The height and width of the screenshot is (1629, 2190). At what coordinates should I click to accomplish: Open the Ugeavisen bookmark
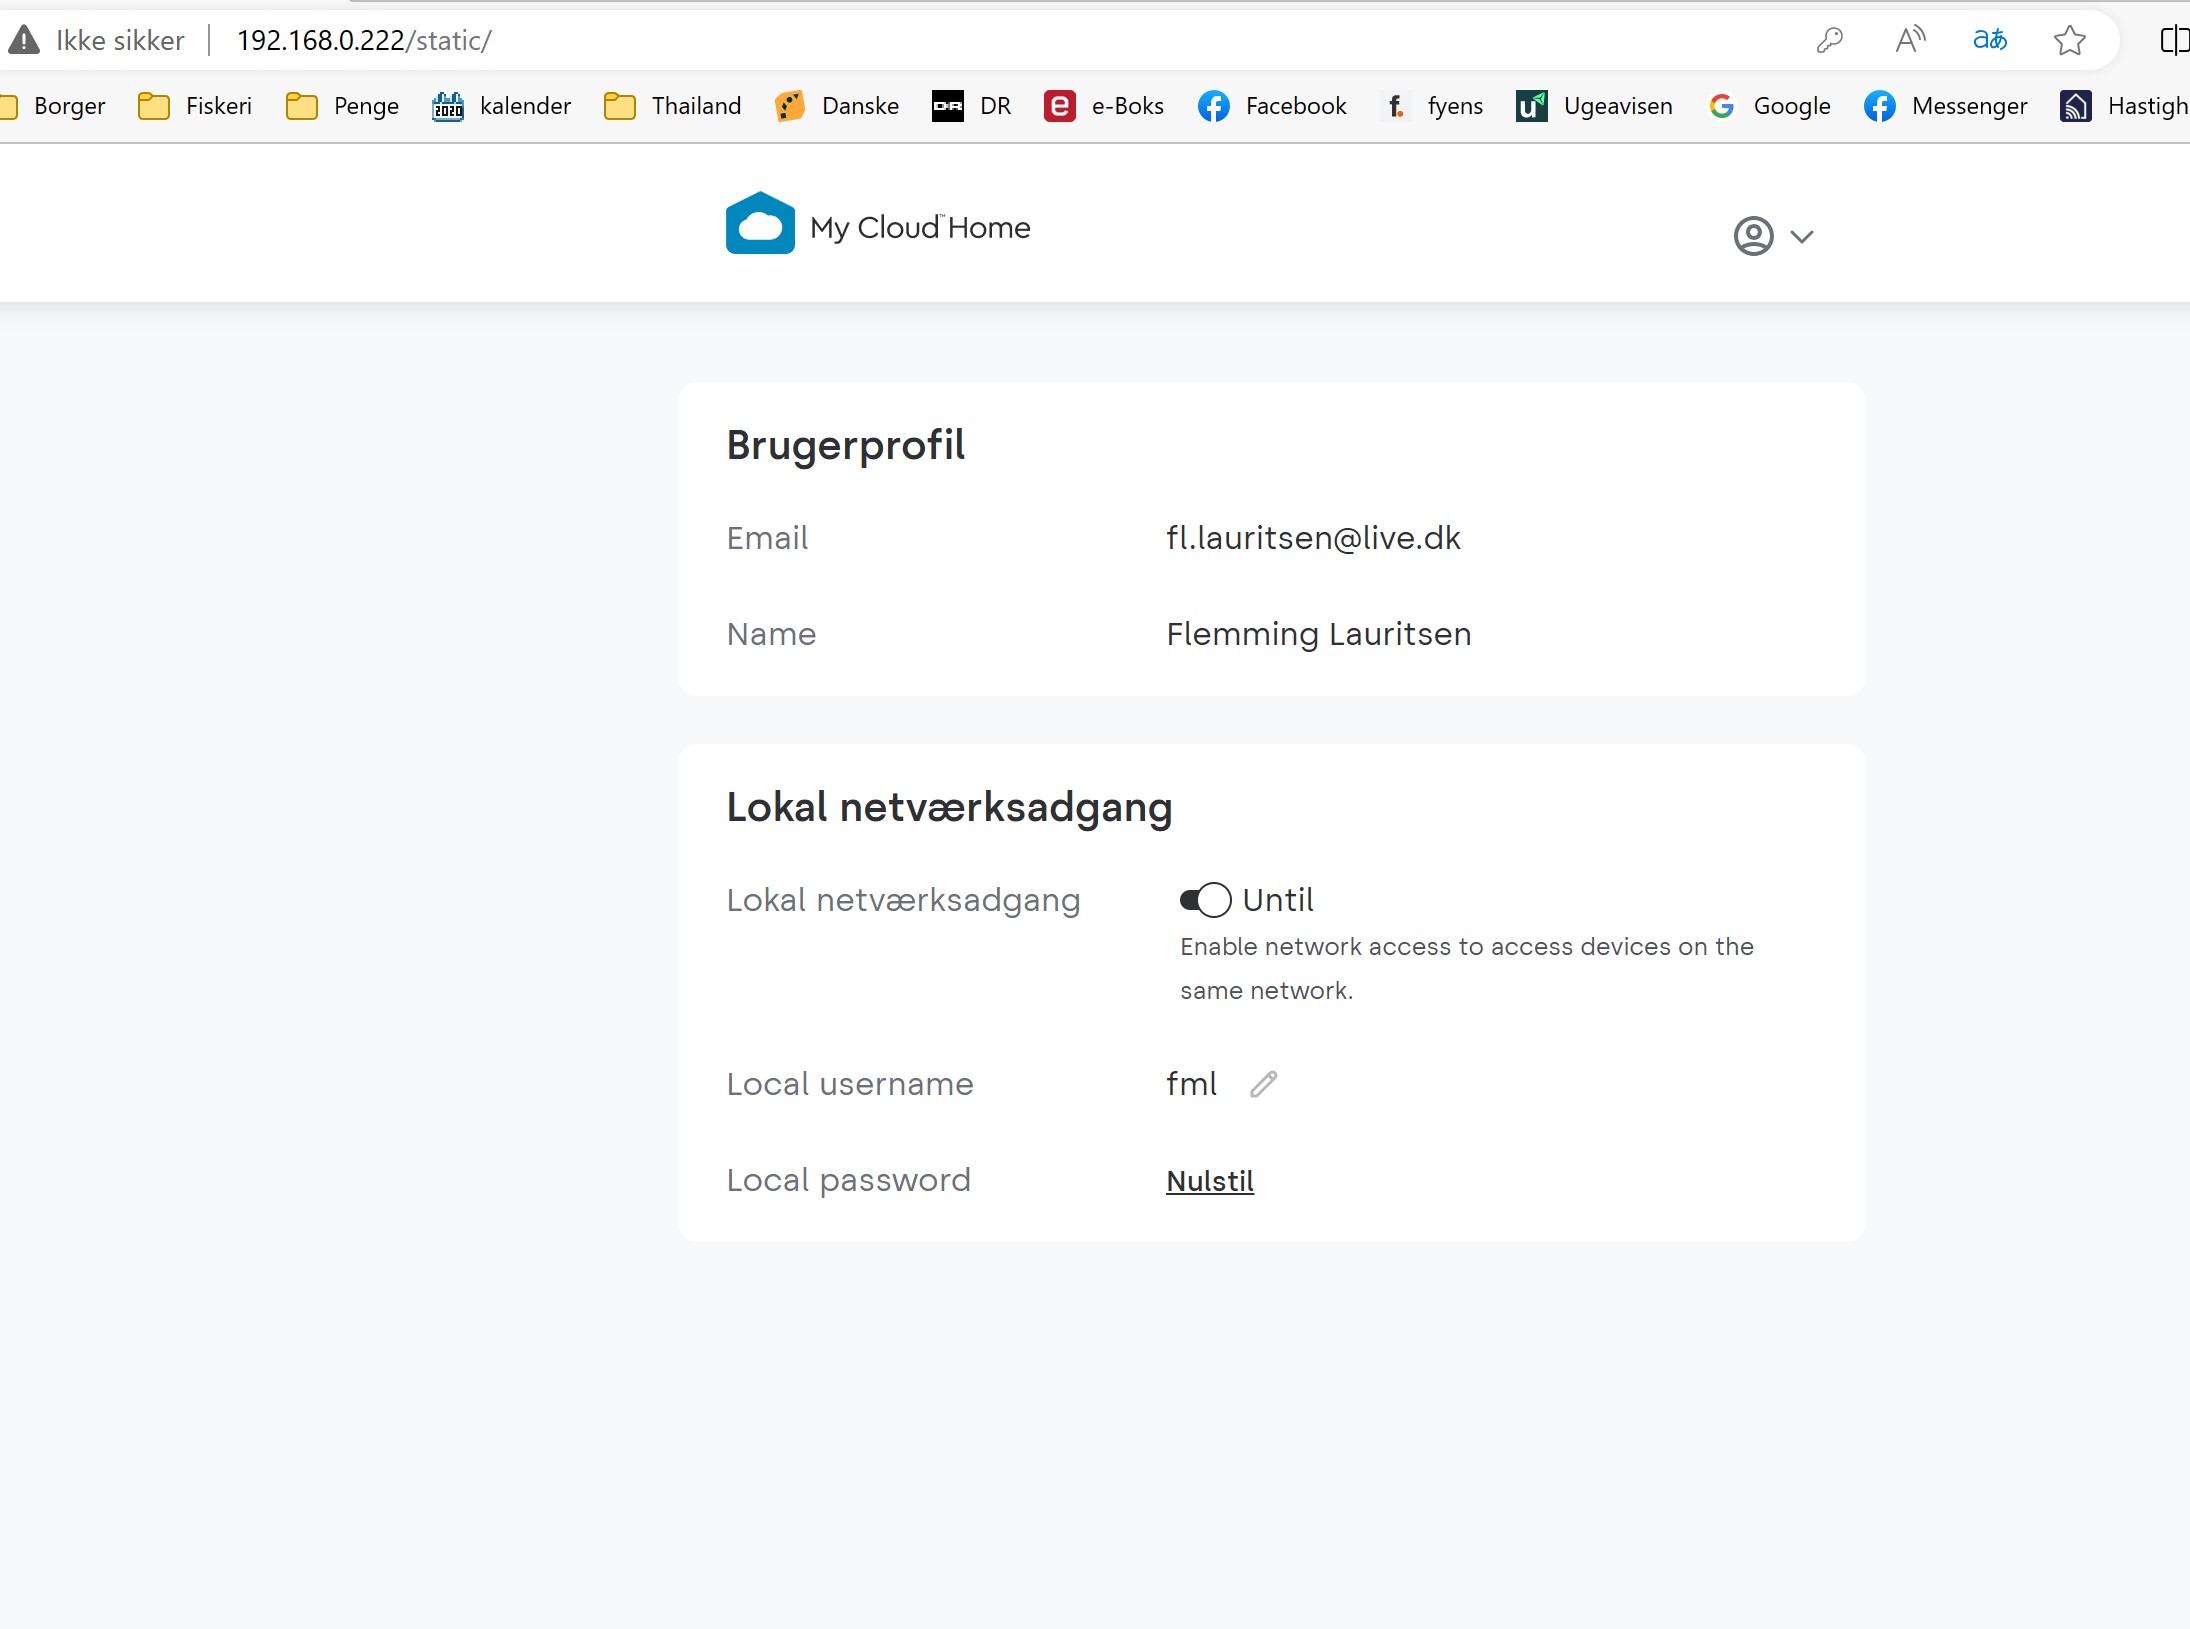tap(1594, 106)
